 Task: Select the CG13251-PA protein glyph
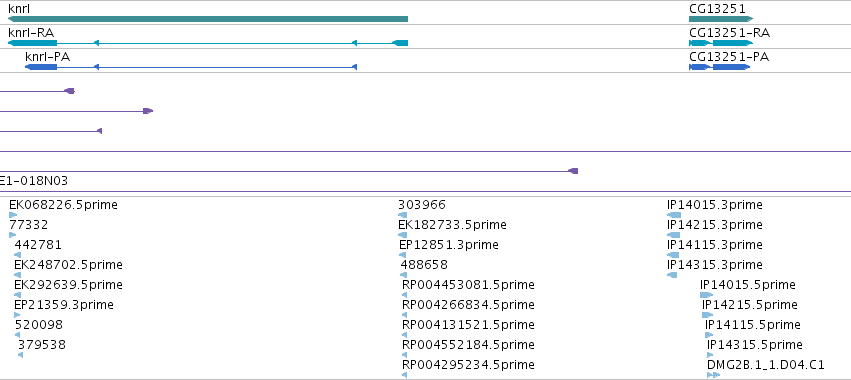coord(720,67)
